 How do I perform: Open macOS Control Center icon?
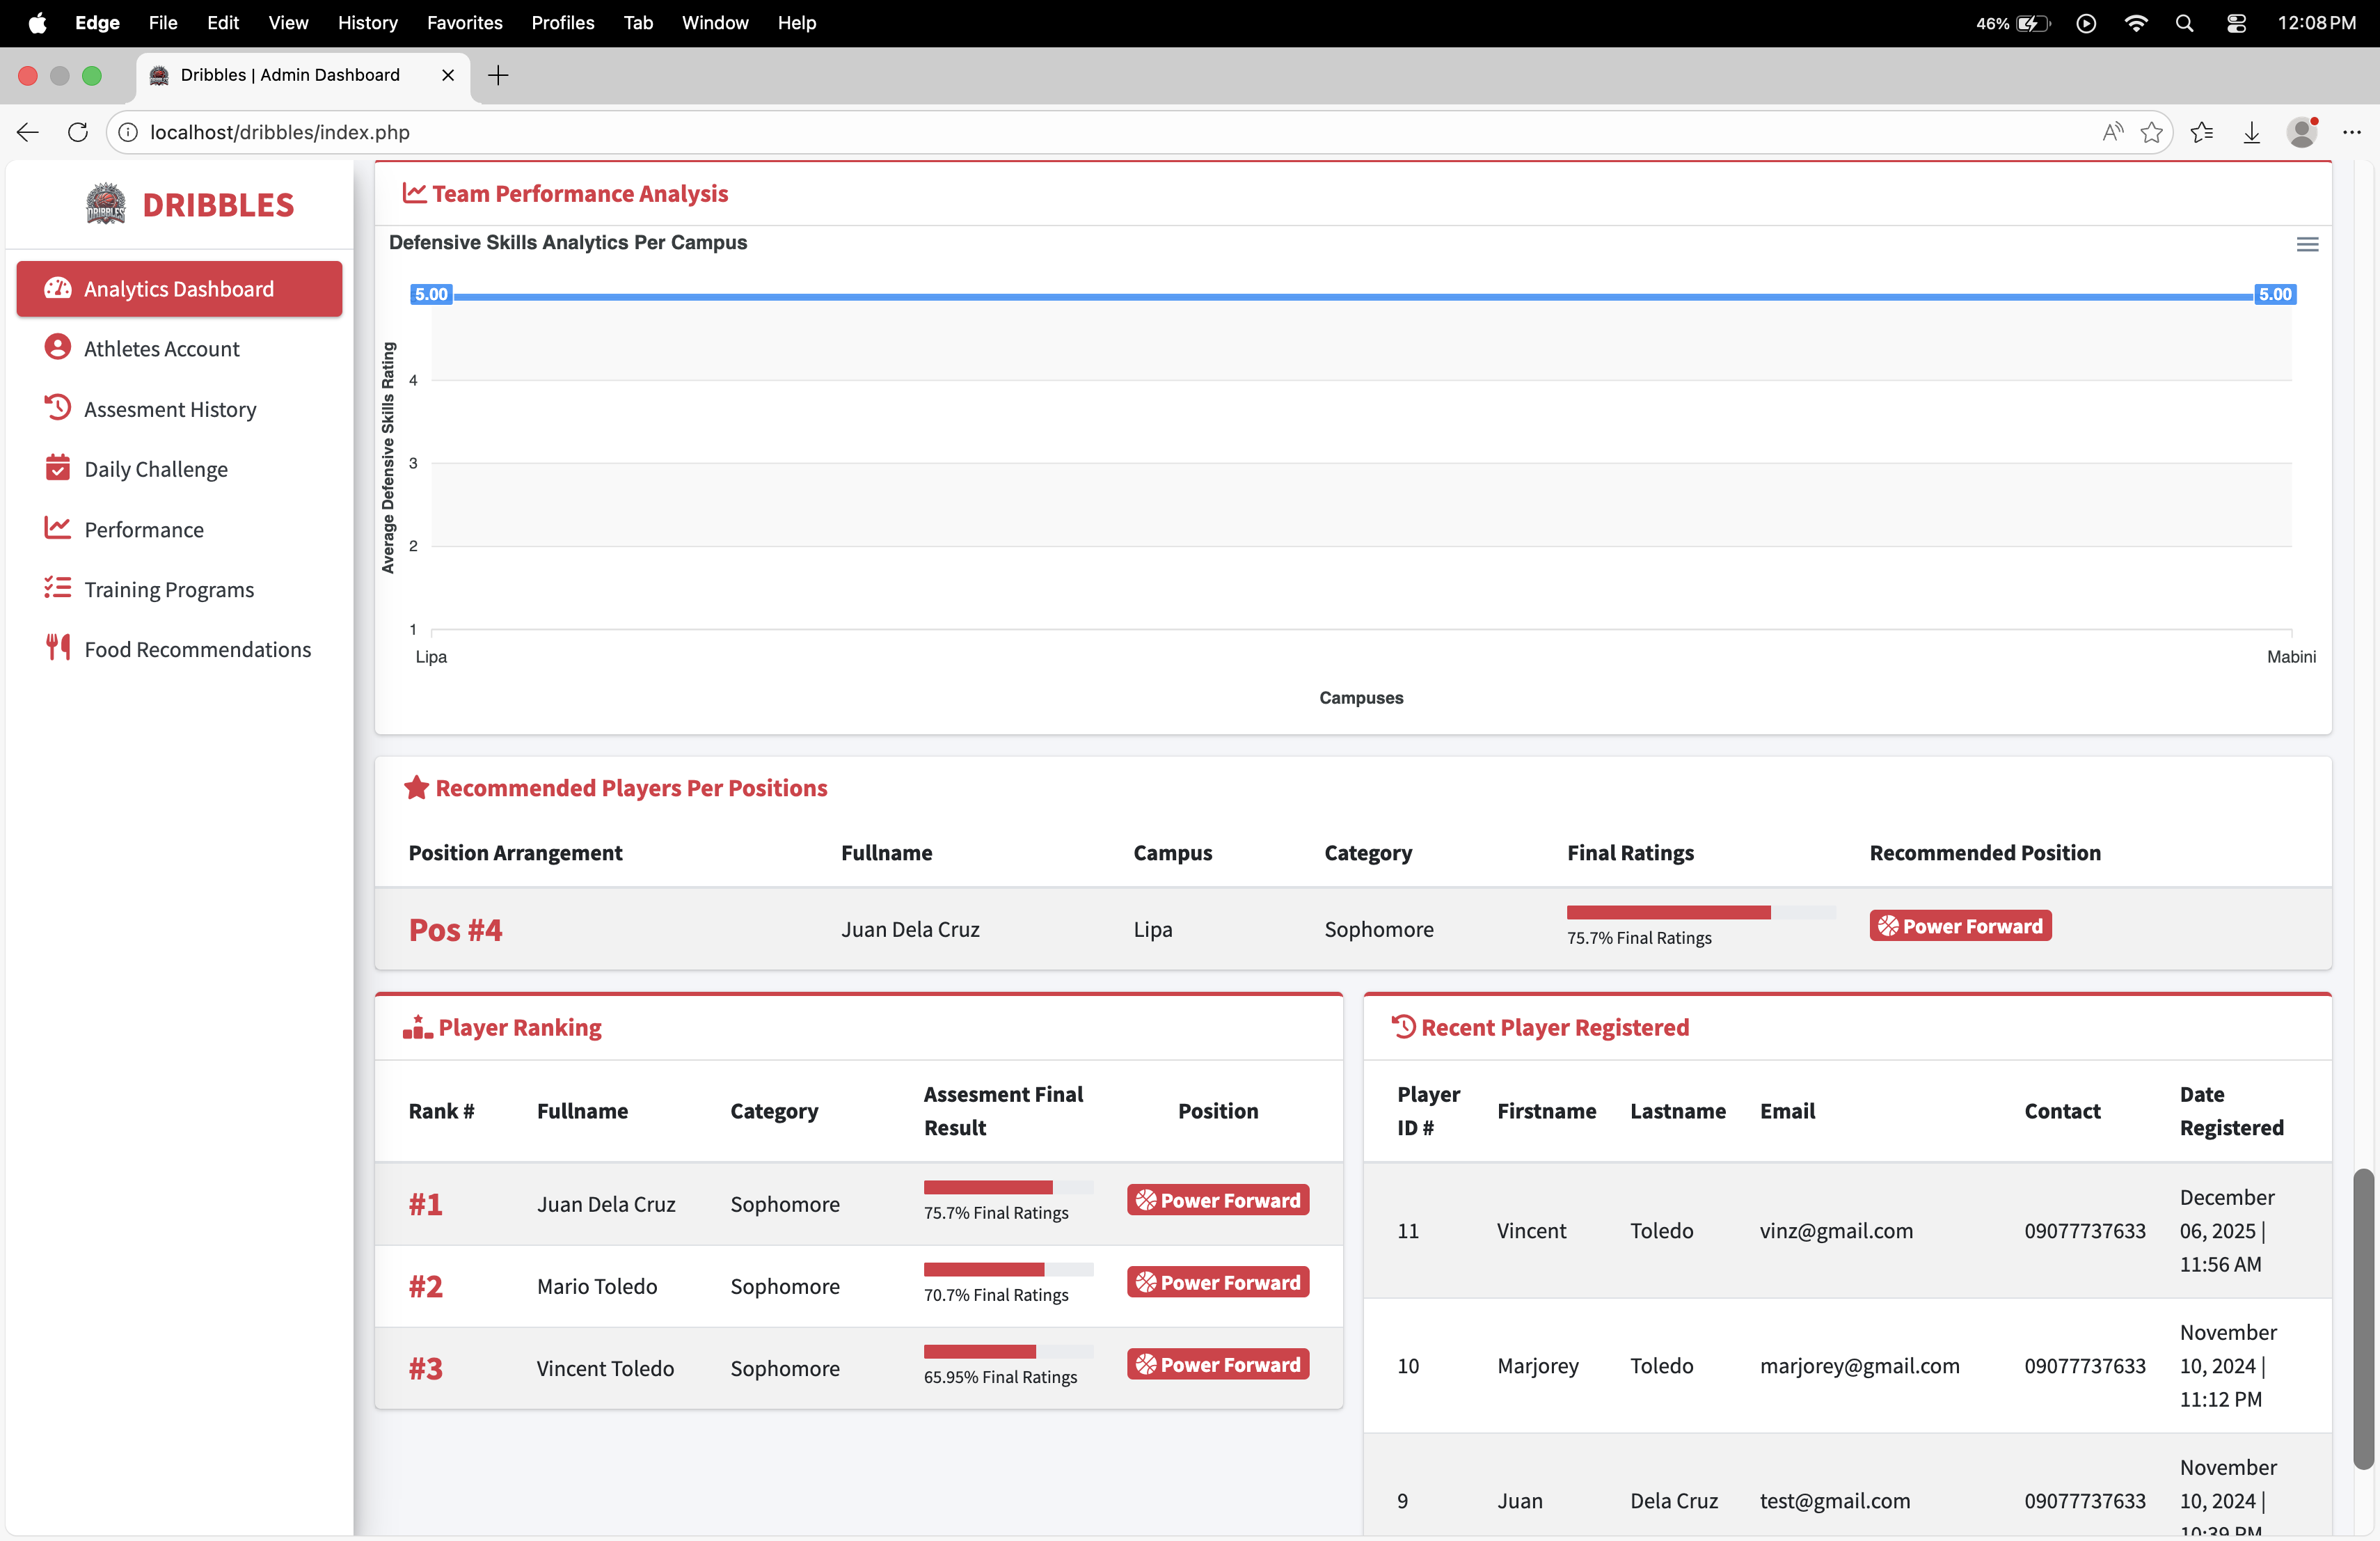2237,23
